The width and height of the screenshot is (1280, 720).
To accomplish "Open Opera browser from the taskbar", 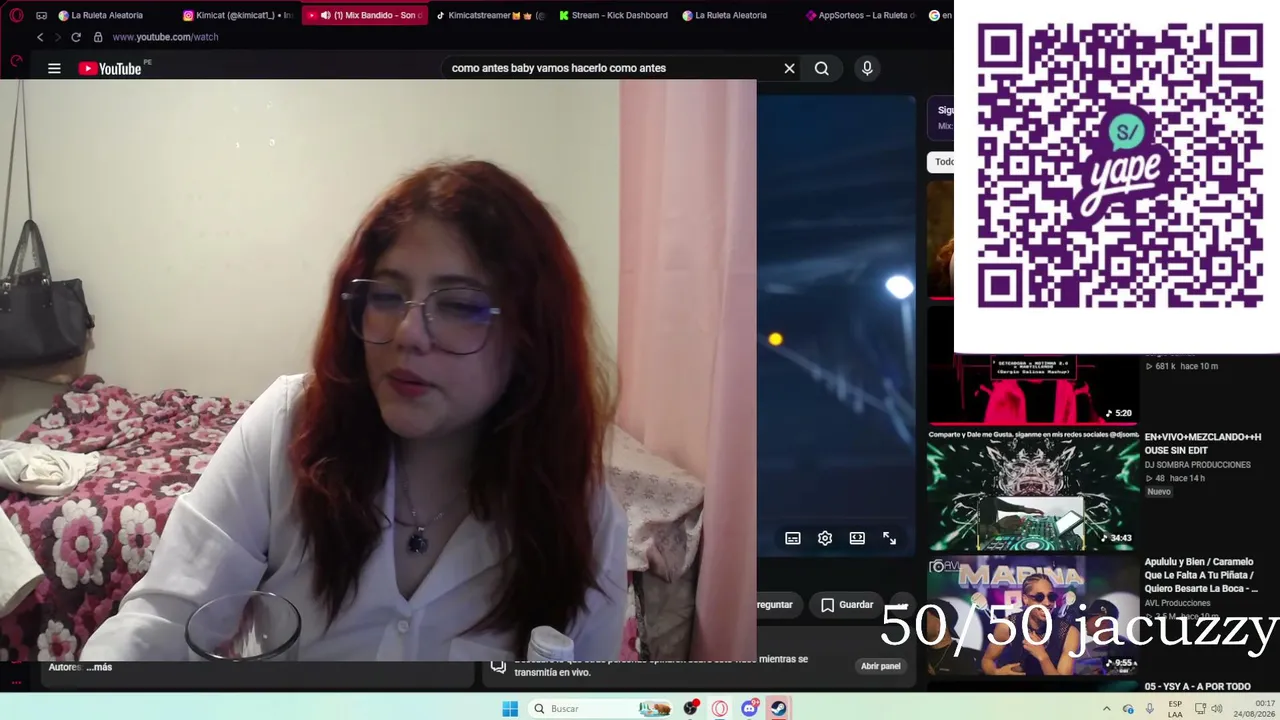I will coord(720,709).
